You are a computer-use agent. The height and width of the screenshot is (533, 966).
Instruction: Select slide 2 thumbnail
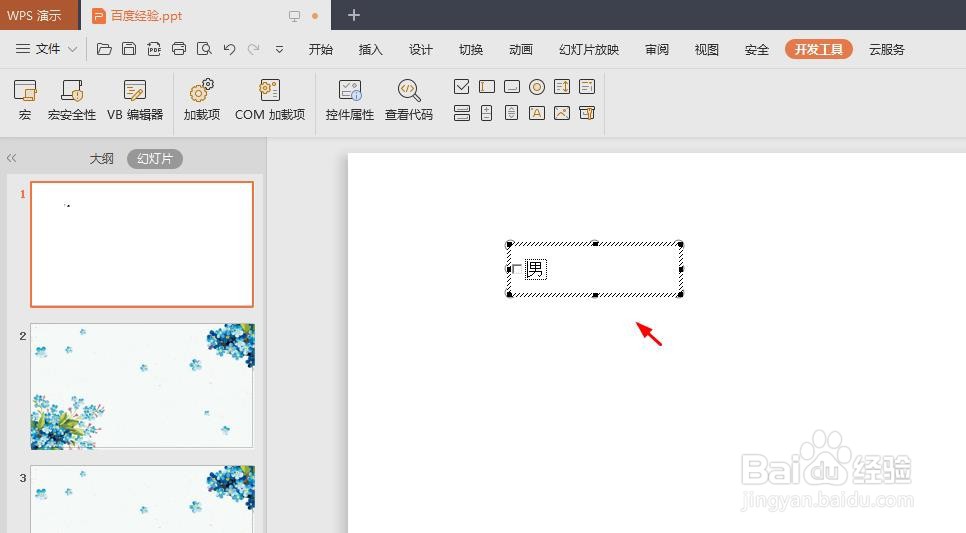click(x=142, y=386)
